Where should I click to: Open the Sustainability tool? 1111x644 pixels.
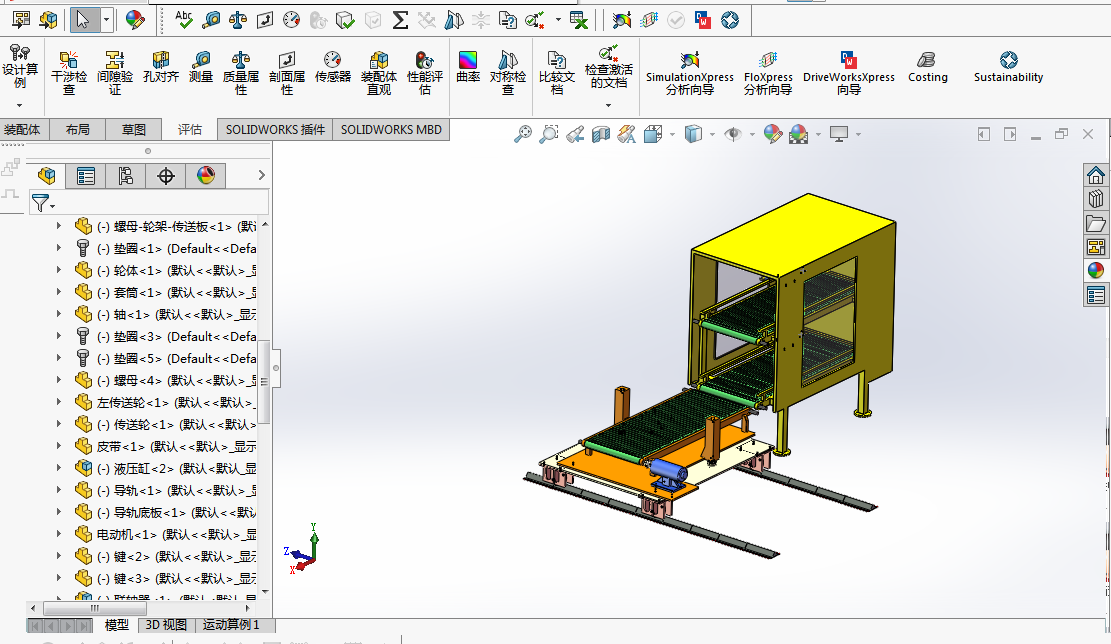pyautogui.click(x=1008, y=67)
